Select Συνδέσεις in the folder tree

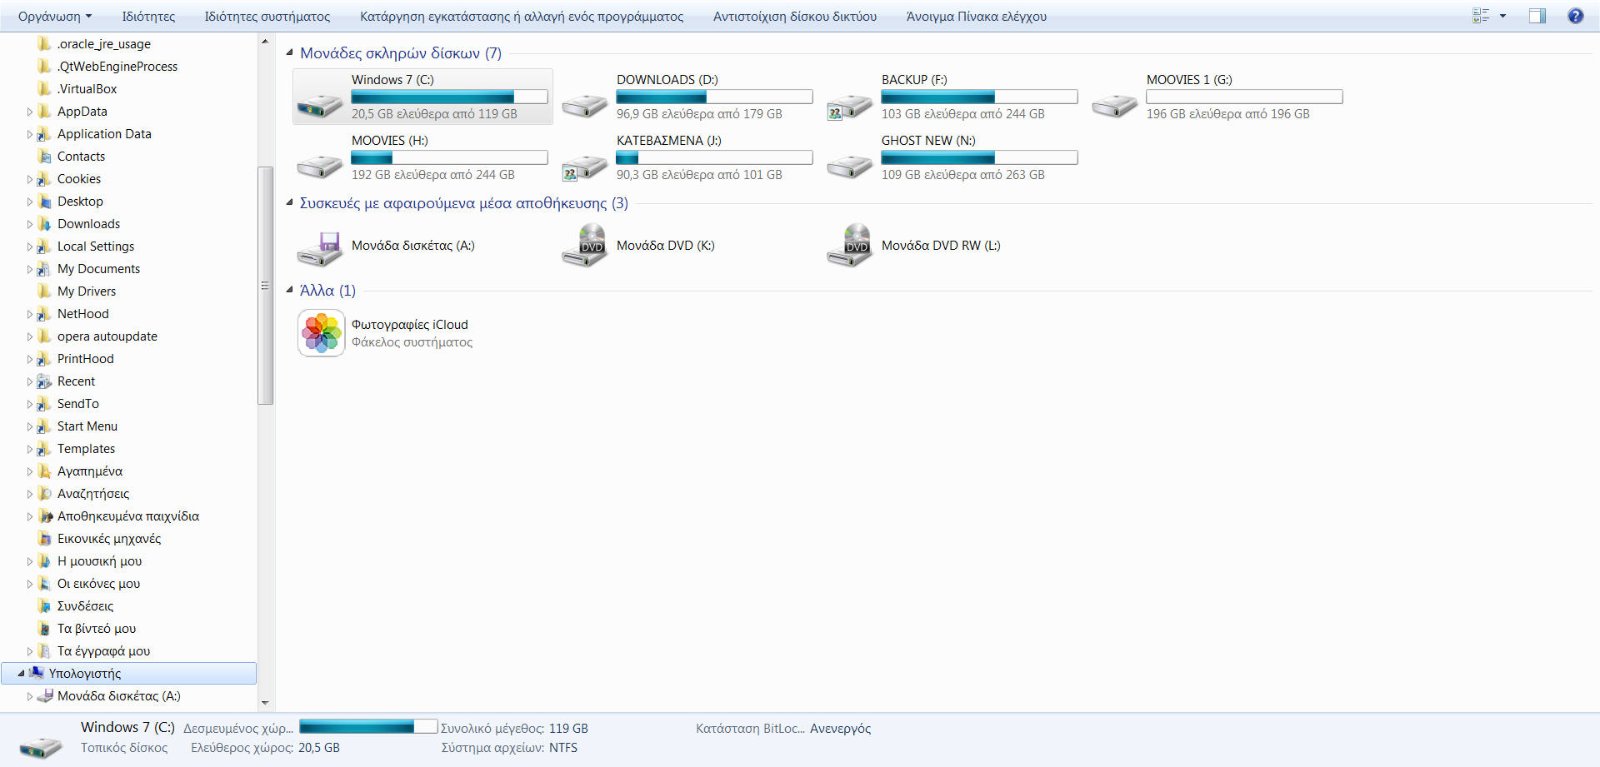pyautogui.click(x=85, y=606)
